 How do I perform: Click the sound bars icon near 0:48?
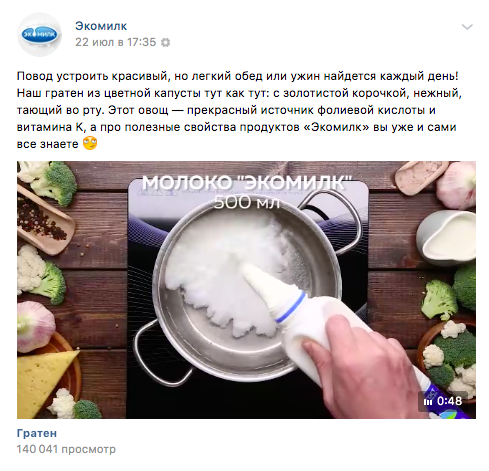pos(428,401)
